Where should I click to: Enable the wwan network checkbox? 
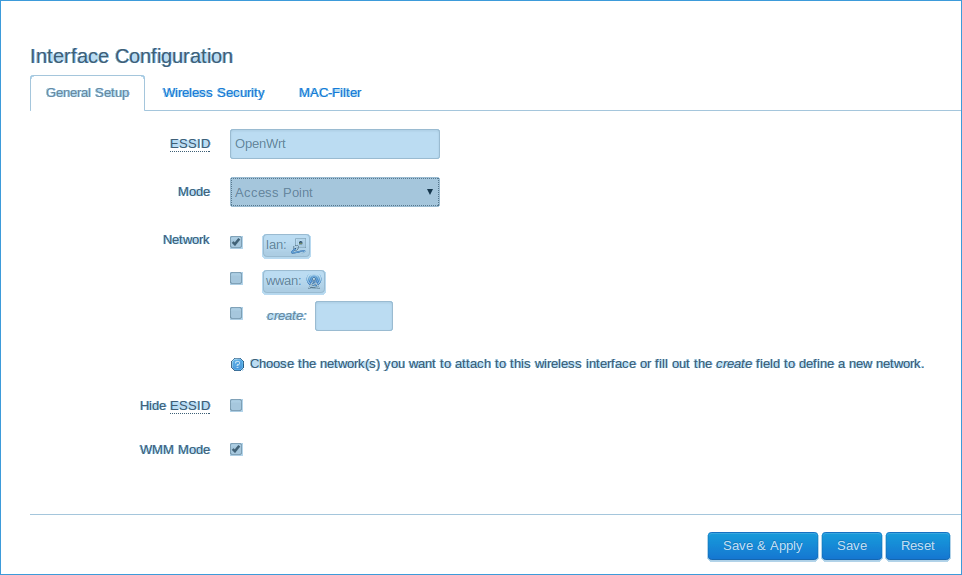coord(236,278)
